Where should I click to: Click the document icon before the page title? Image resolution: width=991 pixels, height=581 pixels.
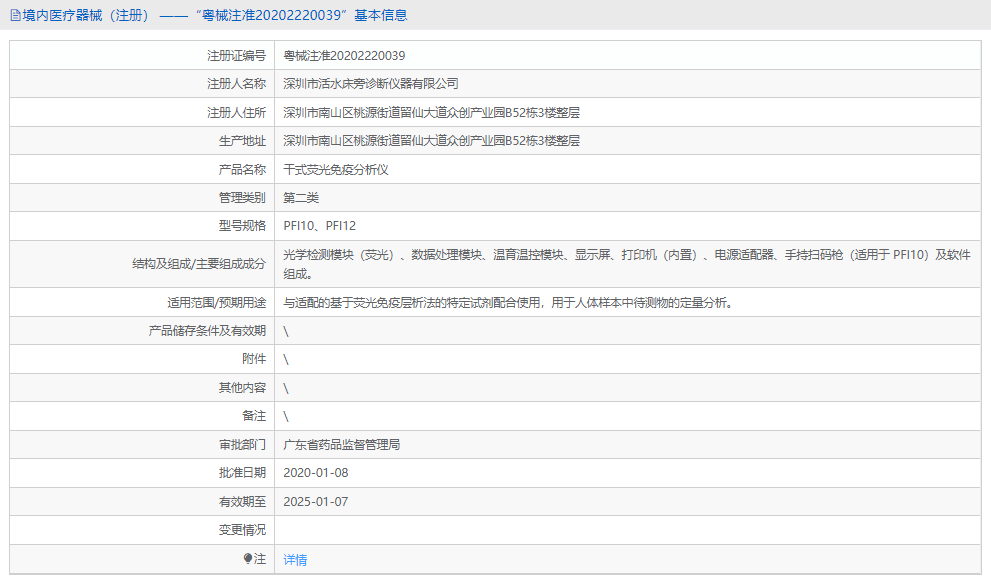(x=14, y=15)
